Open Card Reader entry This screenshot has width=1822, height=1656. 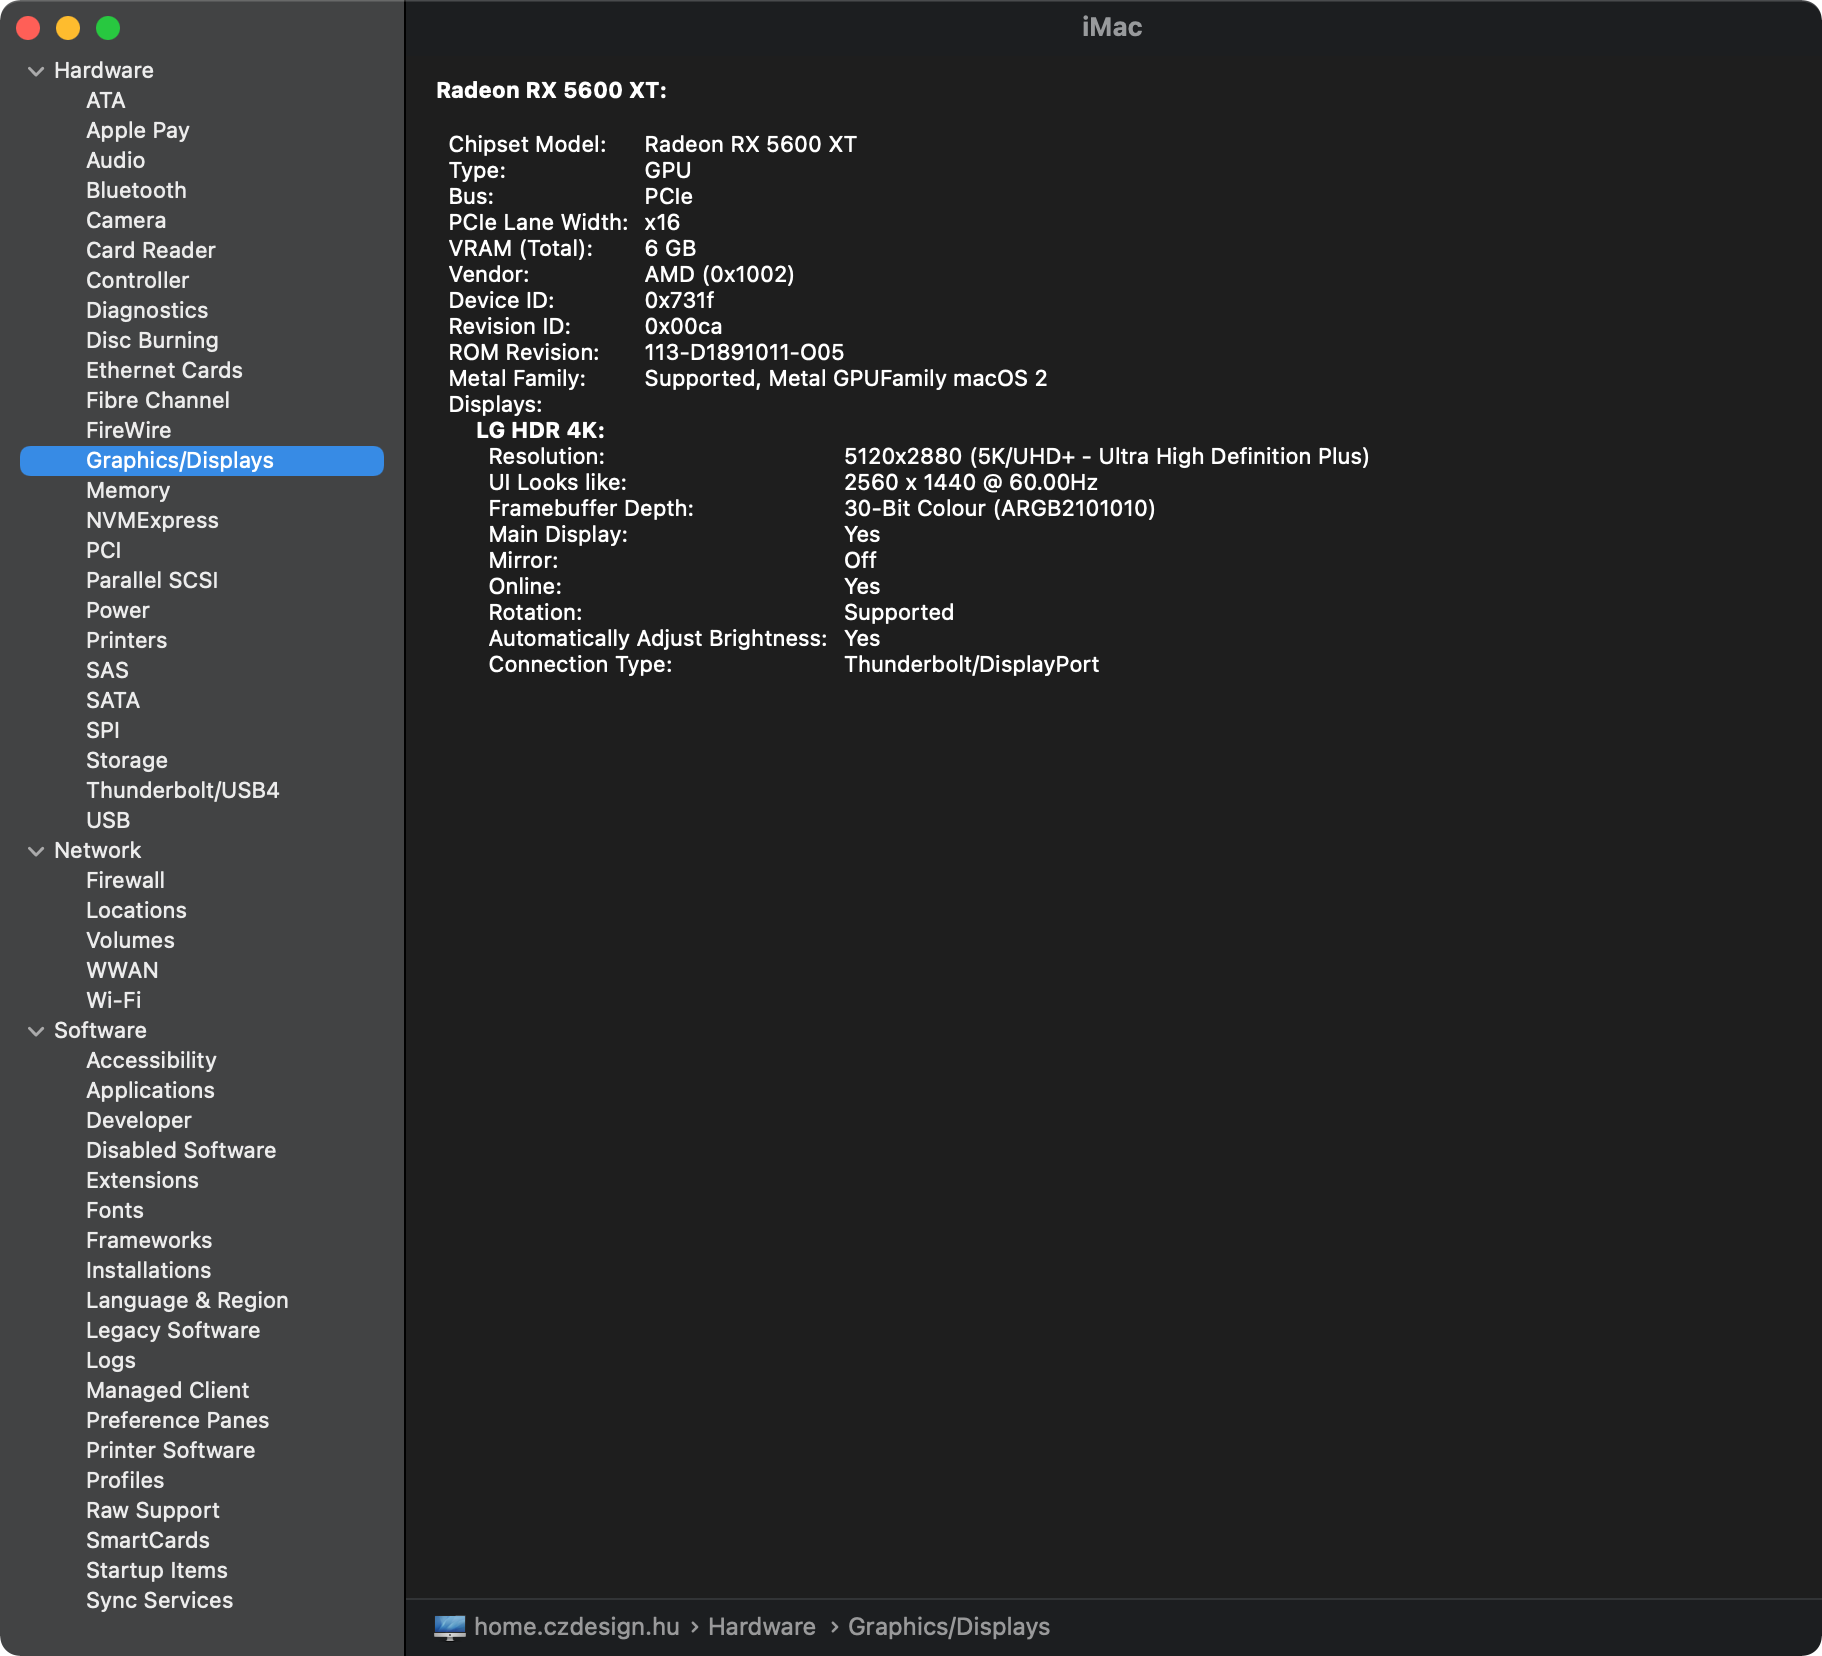pyautogui.click(x=151, y=250)
